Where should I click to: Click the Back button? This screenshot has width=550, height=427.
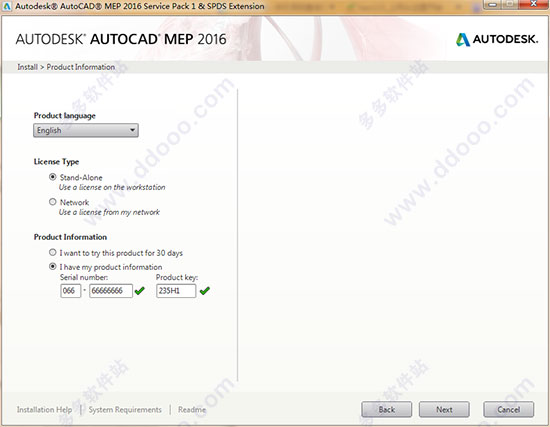(x=387, y=409)
